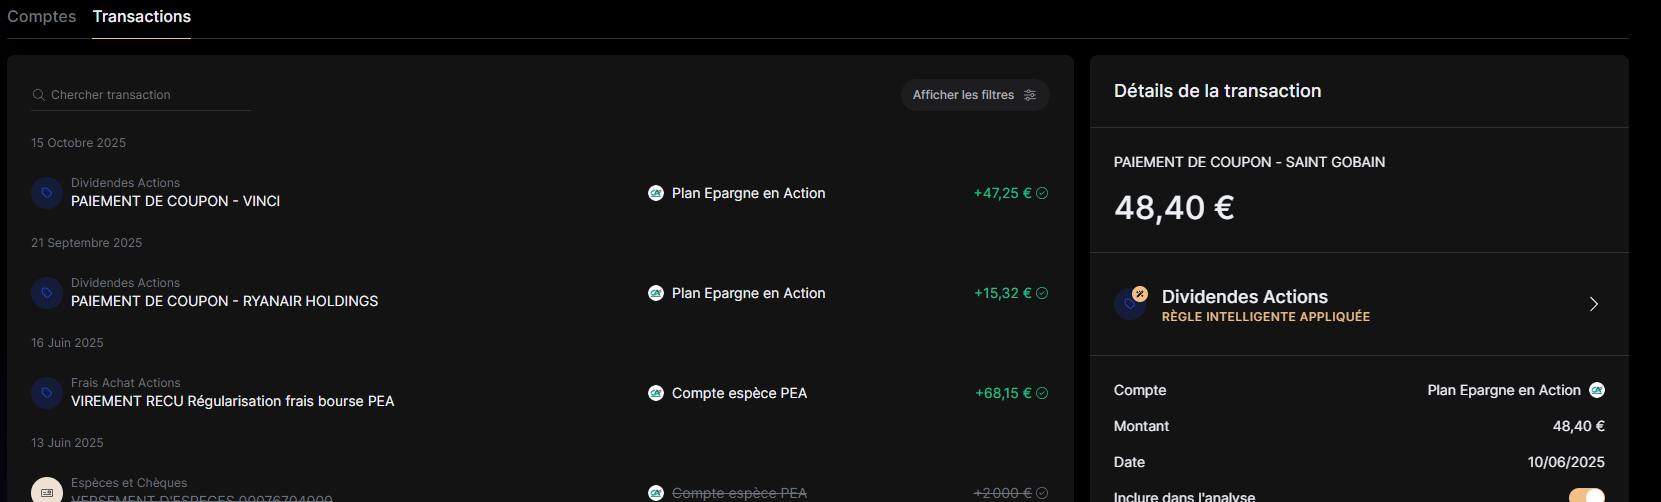Screen dimensions: 1661x502
Task: Click the Frais Achat Actions tag icon
Action: tap(47, 393)
